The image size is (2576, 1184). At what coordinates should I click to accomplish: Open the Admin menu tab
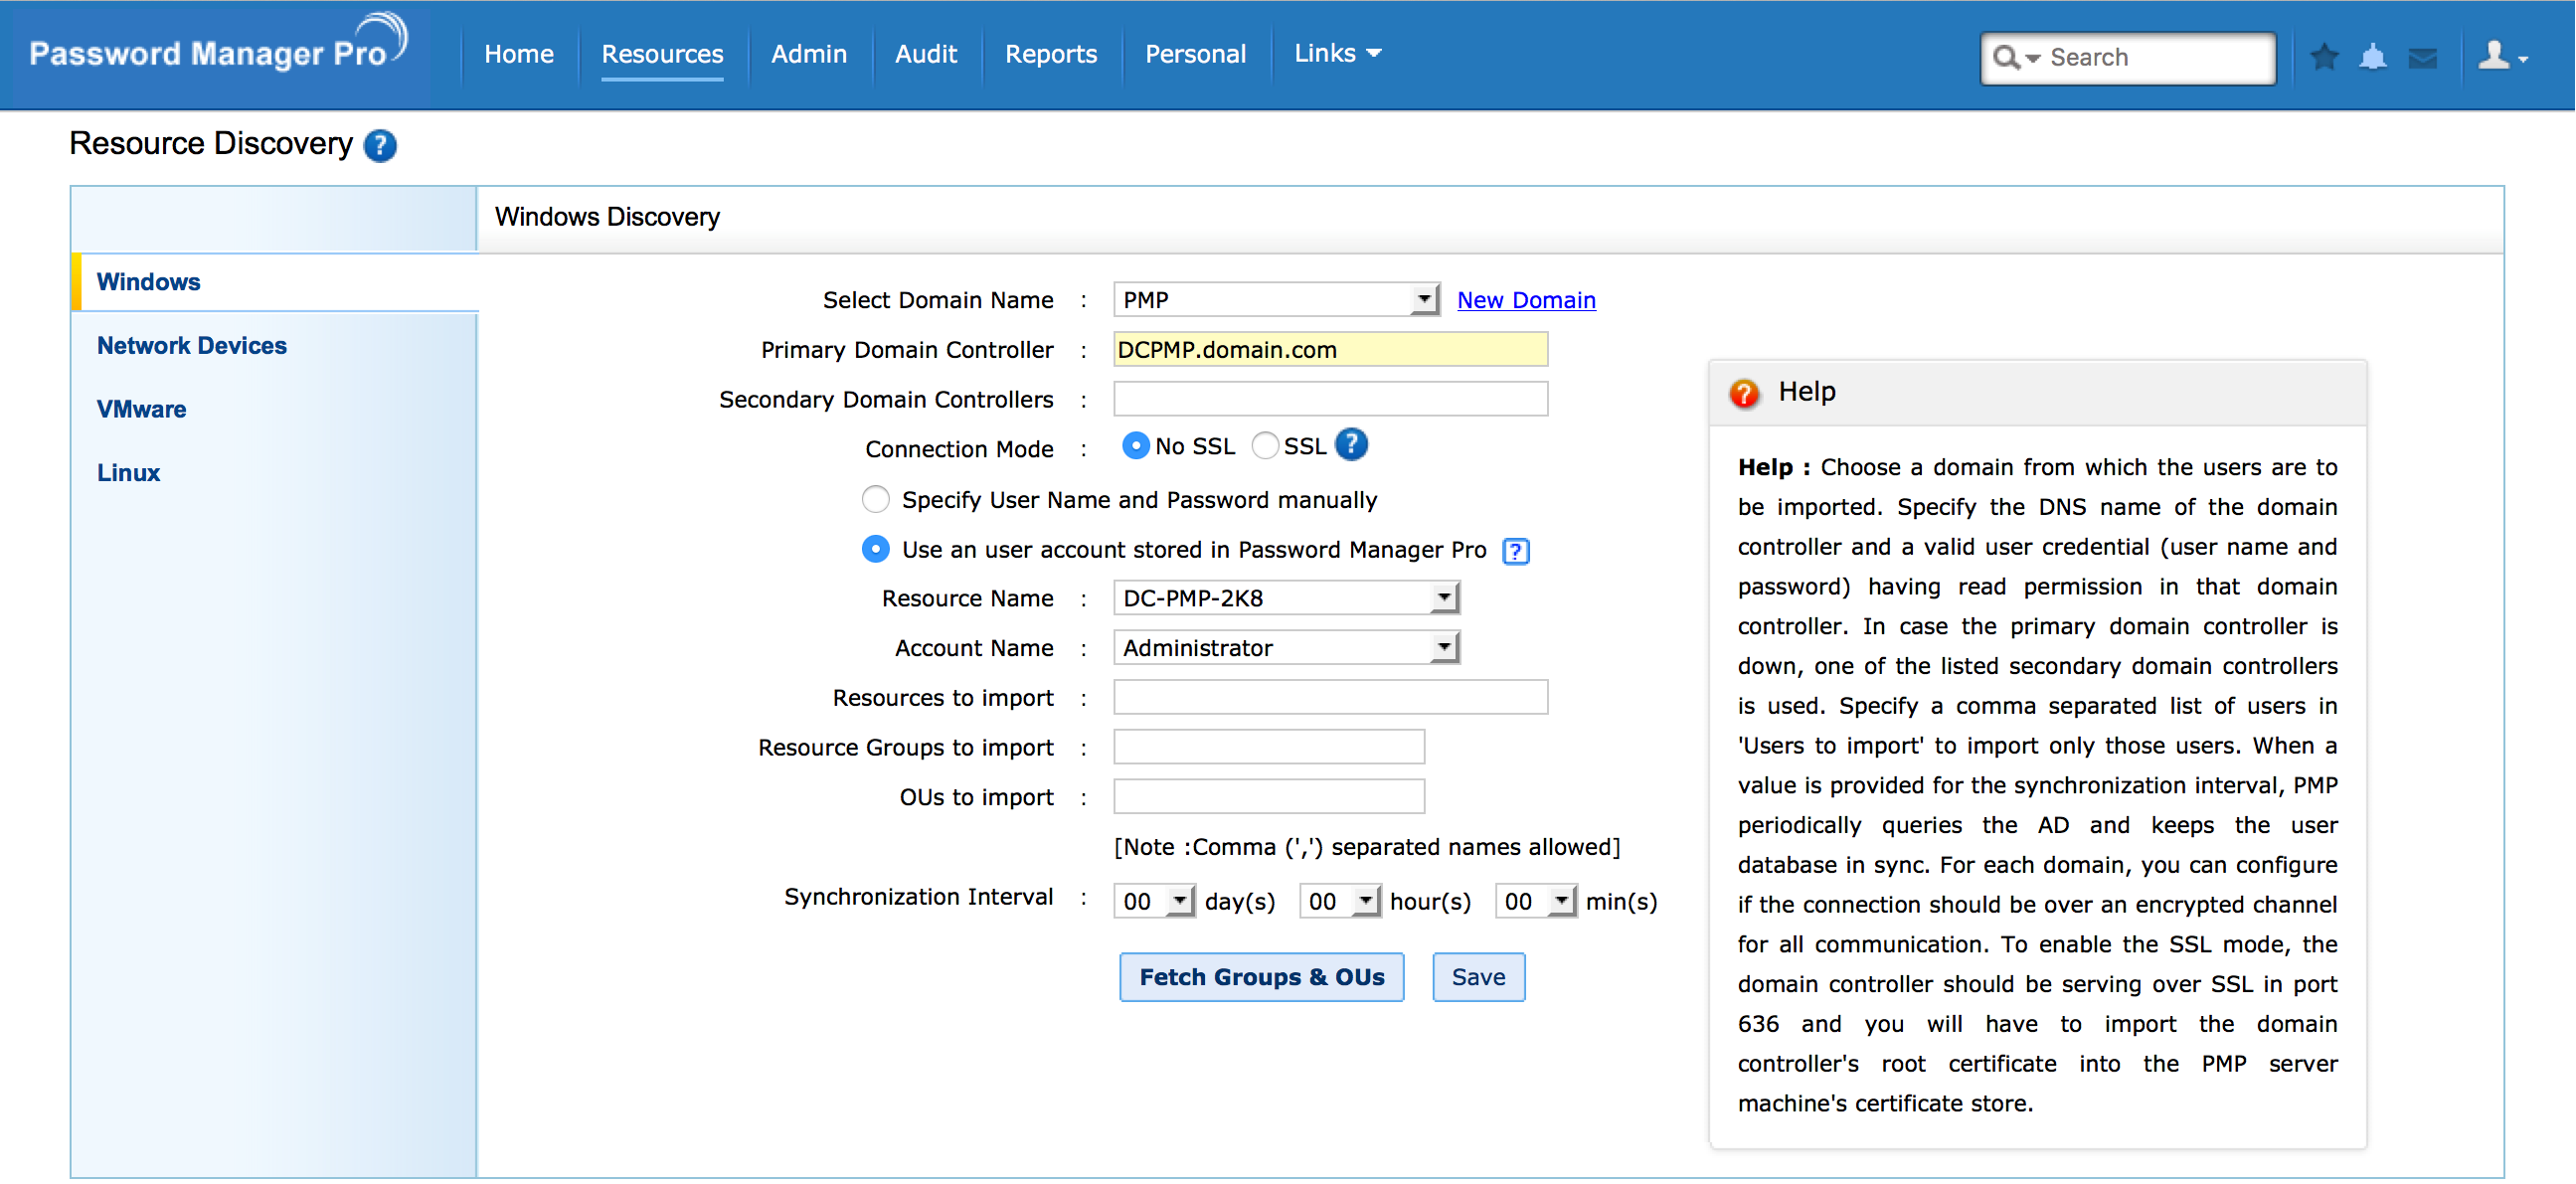(808, 54)
